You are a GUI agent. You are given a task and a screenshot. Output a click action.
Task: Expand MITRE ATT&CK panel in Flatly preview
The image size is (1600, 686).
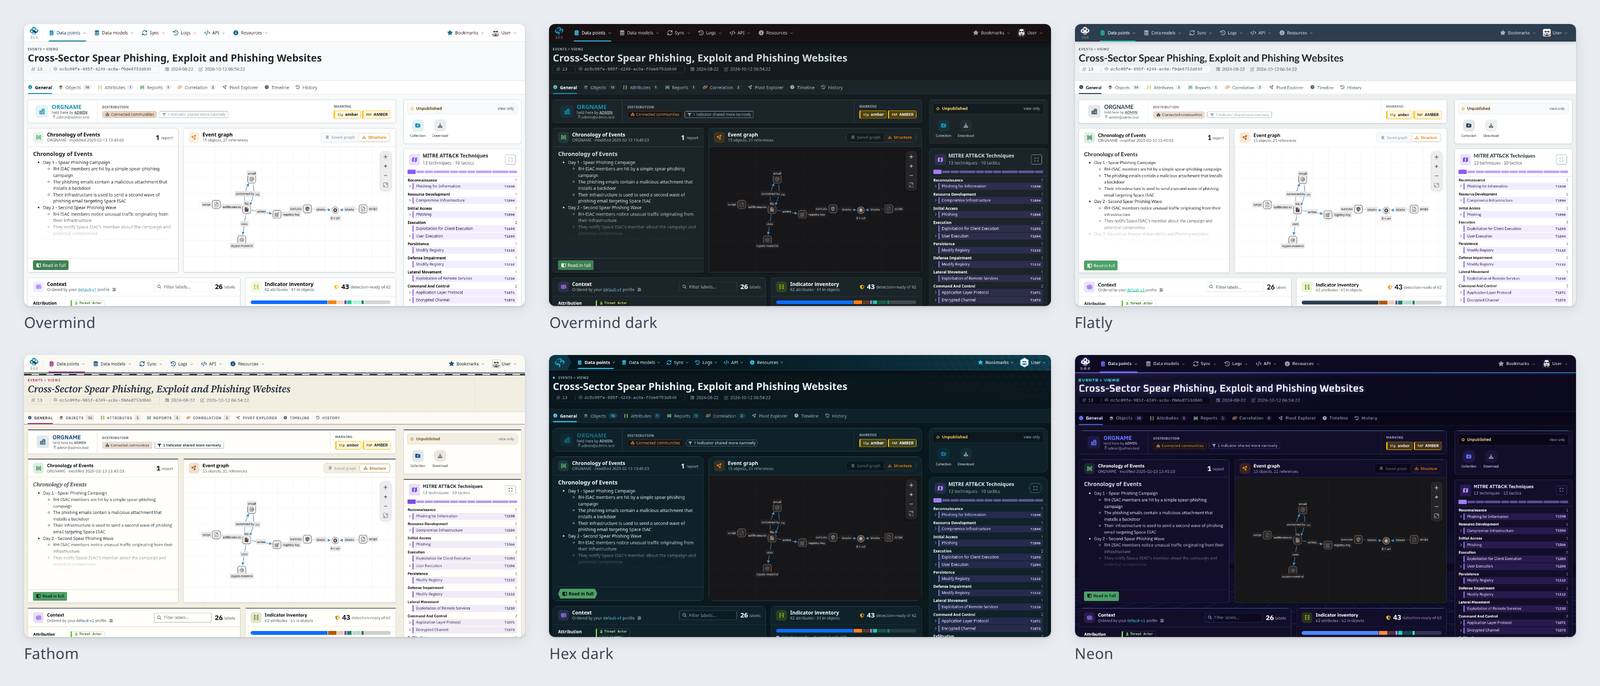(x=1561, y=159)
